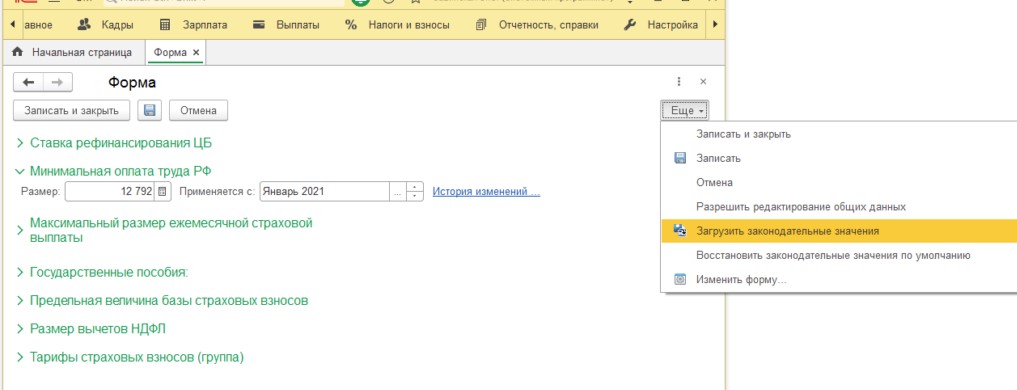Click the Размер value field 12 792
1017x390 pixels.
110,191
